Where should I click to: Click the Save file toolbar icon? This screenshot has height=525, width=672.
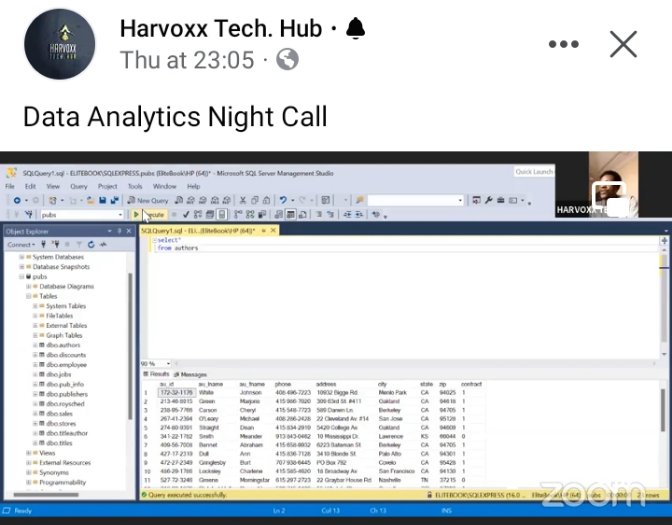pos(102,200)
